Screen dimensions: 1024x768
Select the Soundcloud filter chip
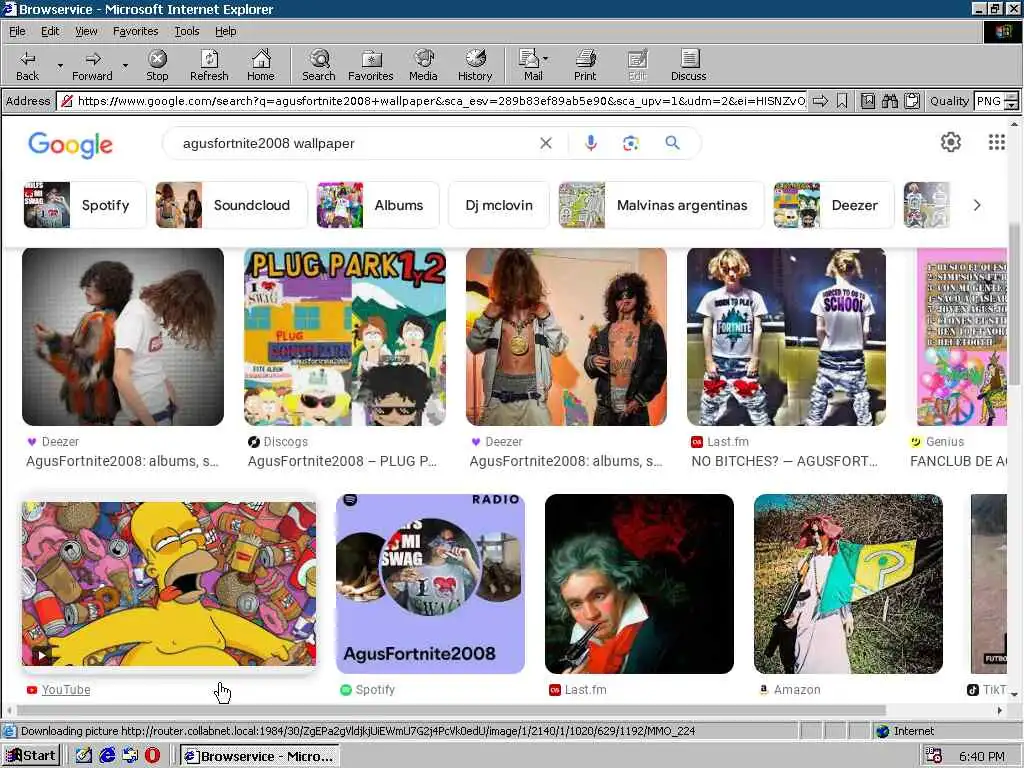coord(231,205)
